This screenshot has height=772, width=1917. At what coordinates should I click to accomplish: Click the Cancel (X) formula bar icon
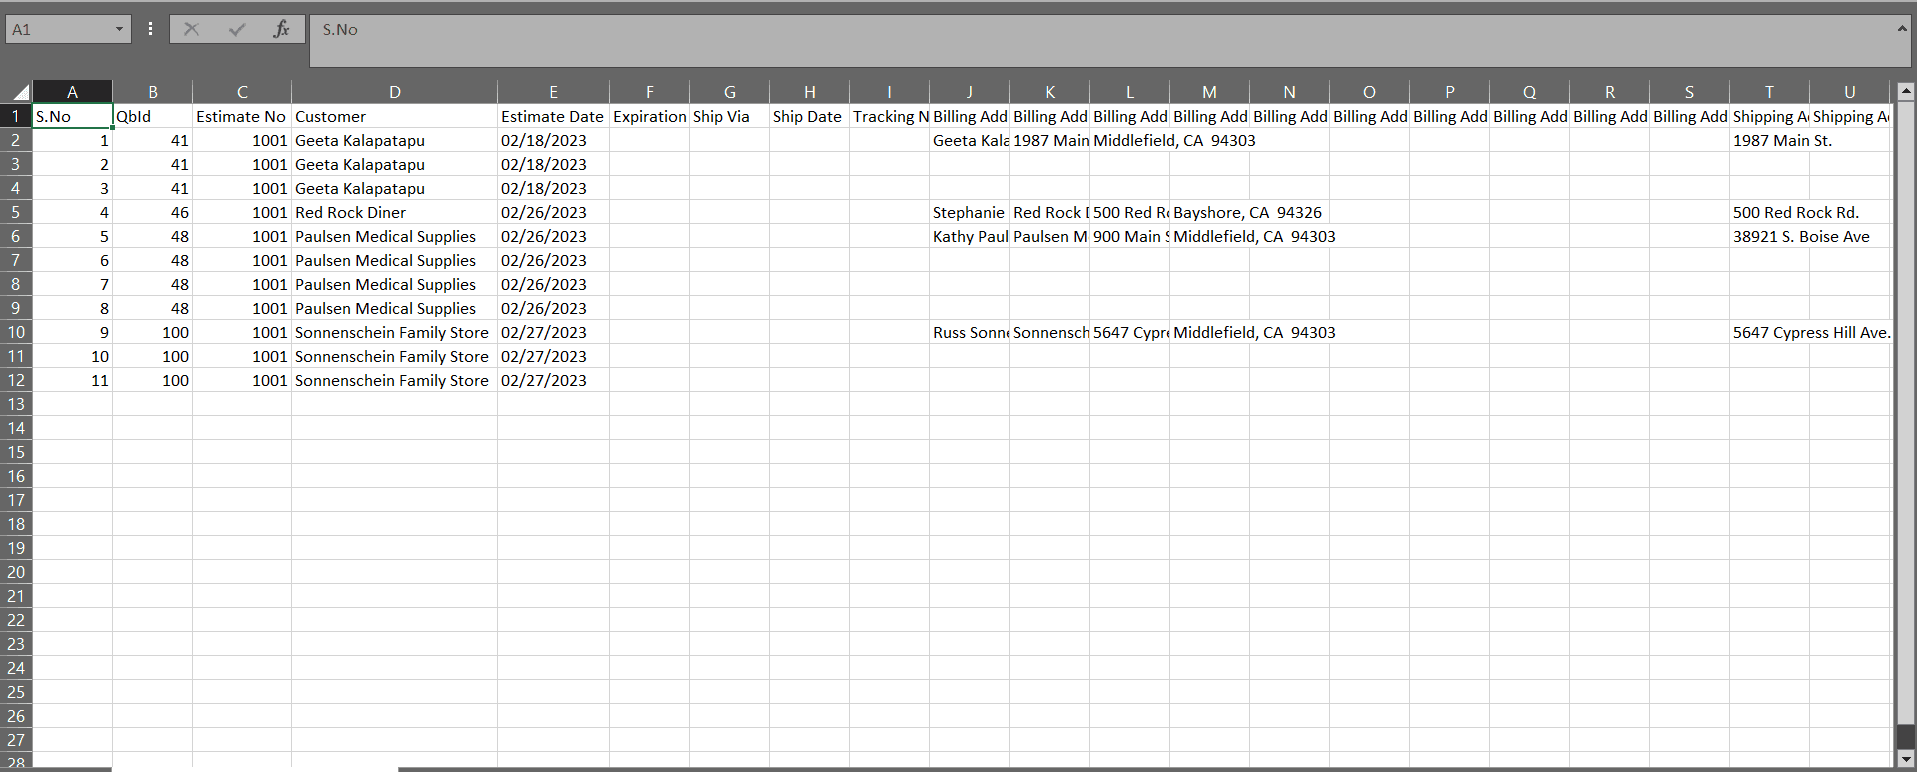[191, 29]
